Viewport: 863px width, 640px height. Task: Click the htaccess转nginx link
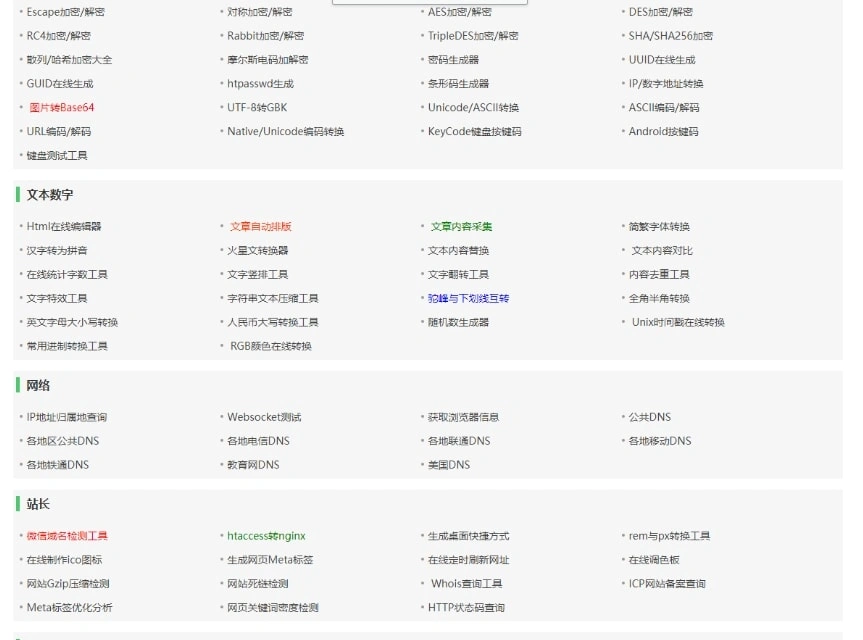266,537
